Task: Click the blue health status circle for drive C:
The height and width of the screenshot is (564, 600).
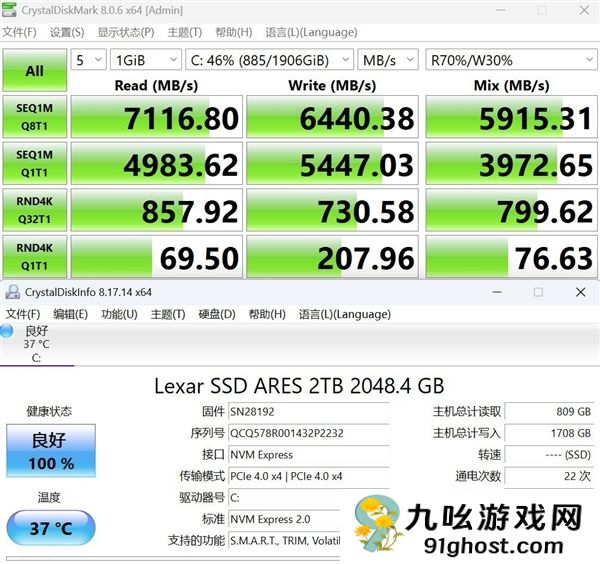Action: pyautogui.click(x=6, y=331)
